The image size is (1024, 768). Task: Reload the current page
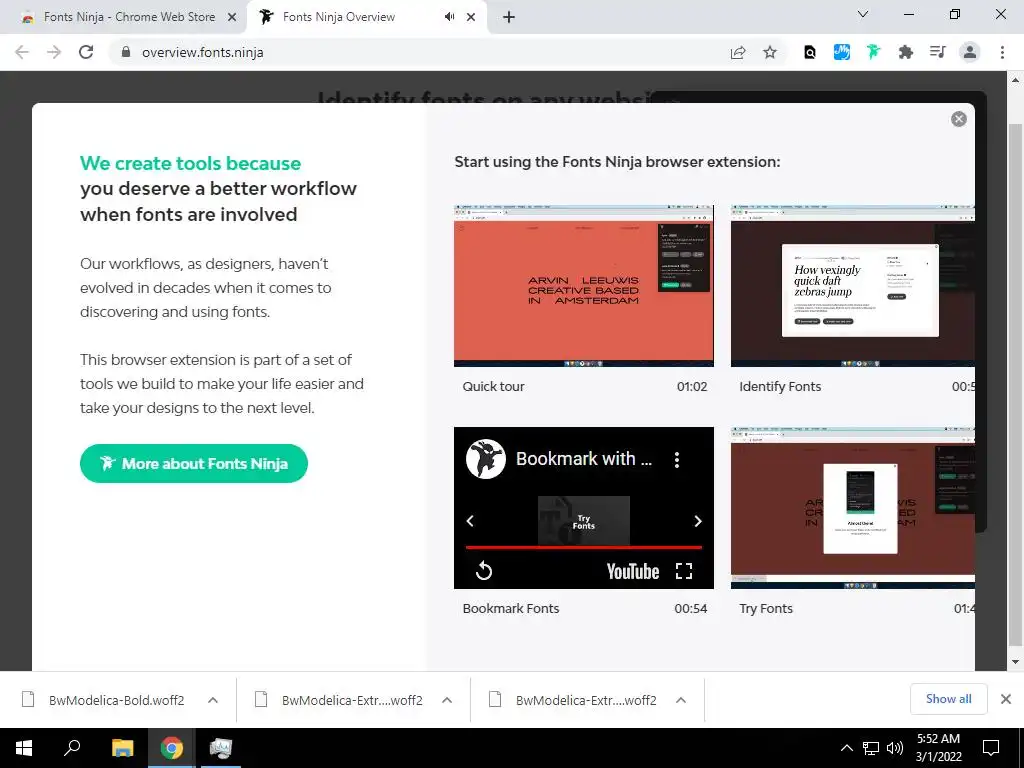[x=86, y=52]
